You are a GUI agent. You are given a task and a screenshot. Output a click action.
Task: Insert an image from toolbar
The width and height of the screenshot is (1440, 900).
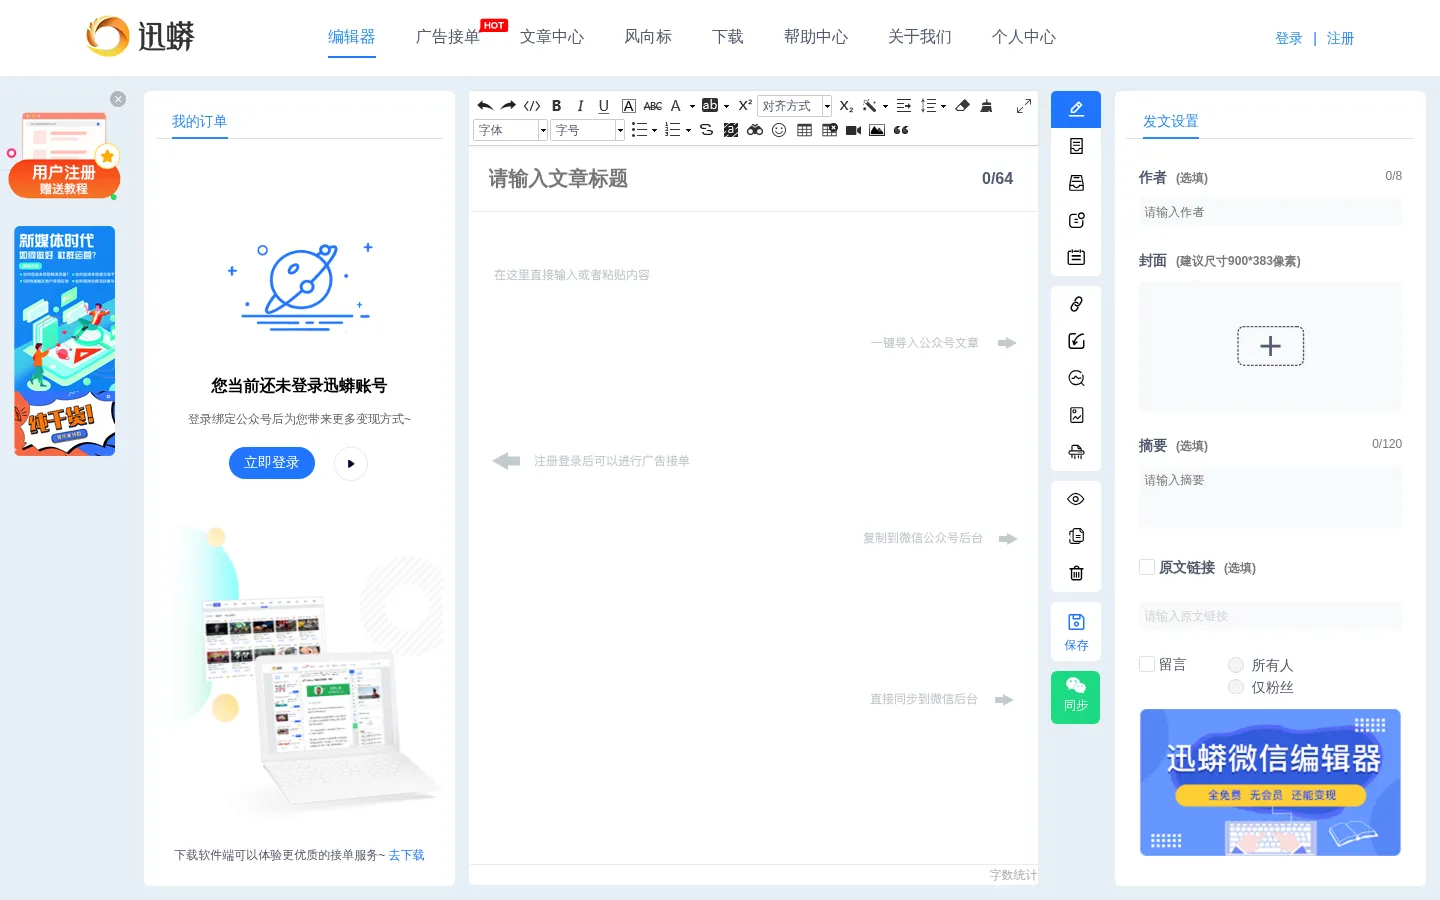[x=877, y=130]
